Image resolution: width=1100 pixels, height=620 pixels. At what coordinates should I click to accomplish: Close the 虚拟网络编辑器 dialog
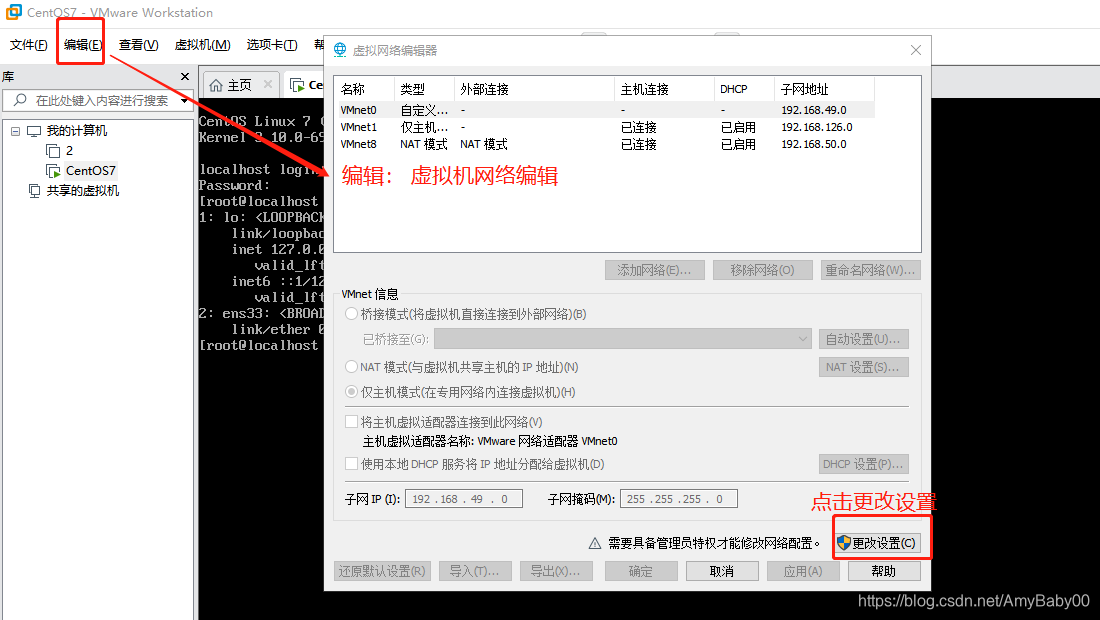[915, 50]
